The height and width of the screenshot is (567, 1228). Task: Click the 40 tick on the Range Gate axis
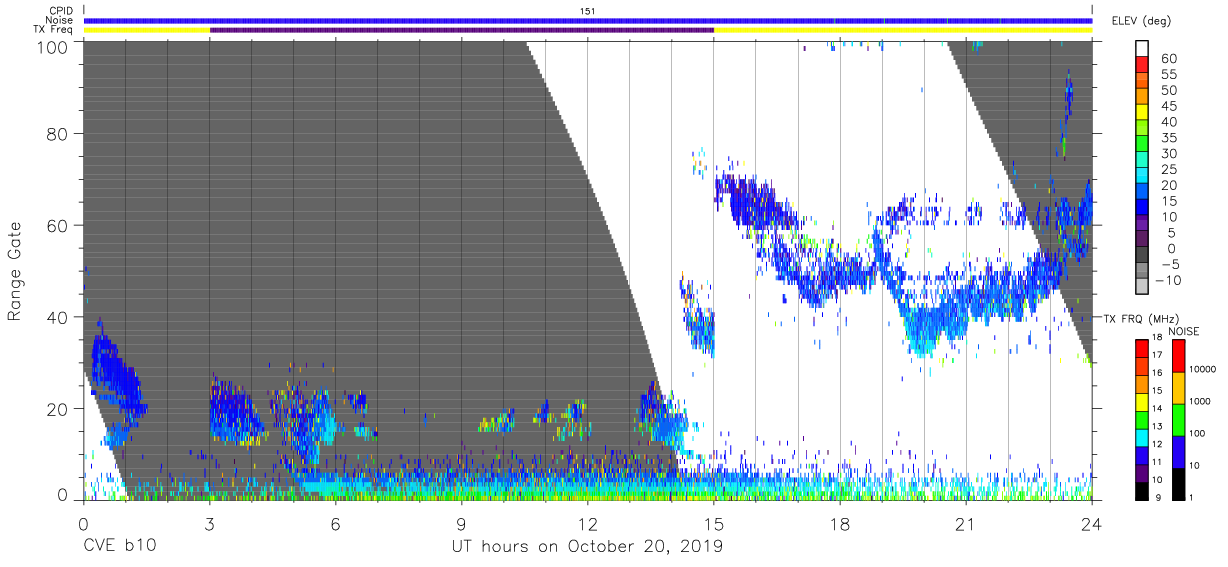(58, 317)
